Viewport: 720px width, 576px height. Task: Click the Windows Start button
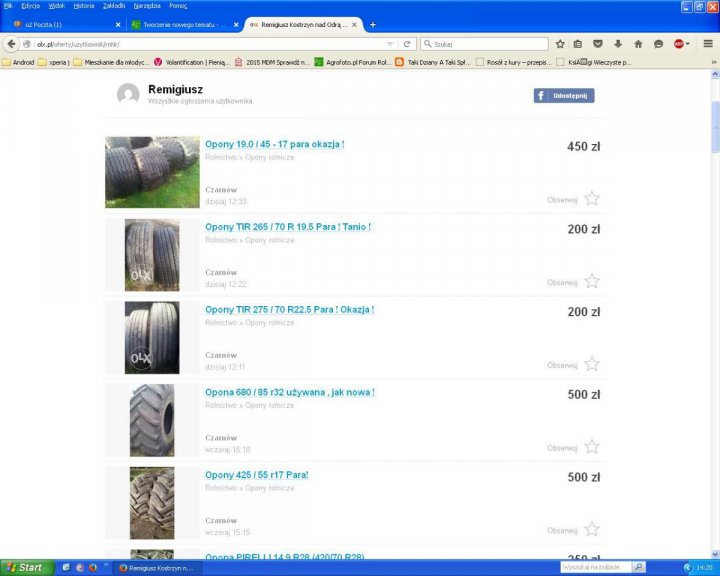(x=24, y=567)
